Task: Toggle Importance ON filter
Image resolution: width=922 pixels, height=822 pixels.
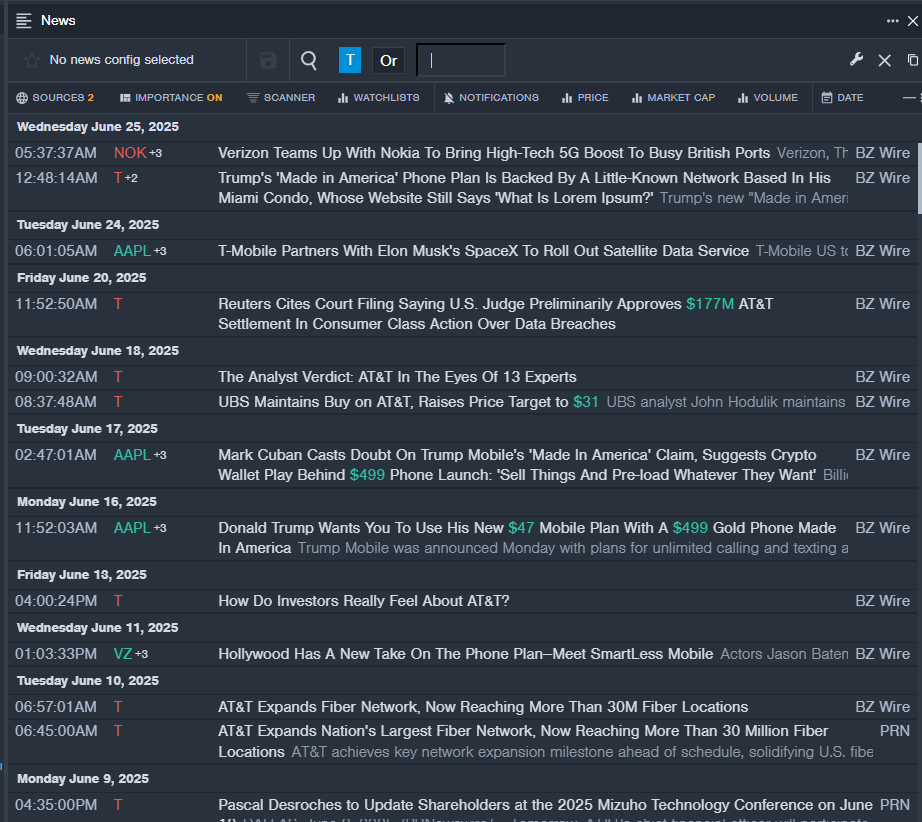Action: (171, 98)
